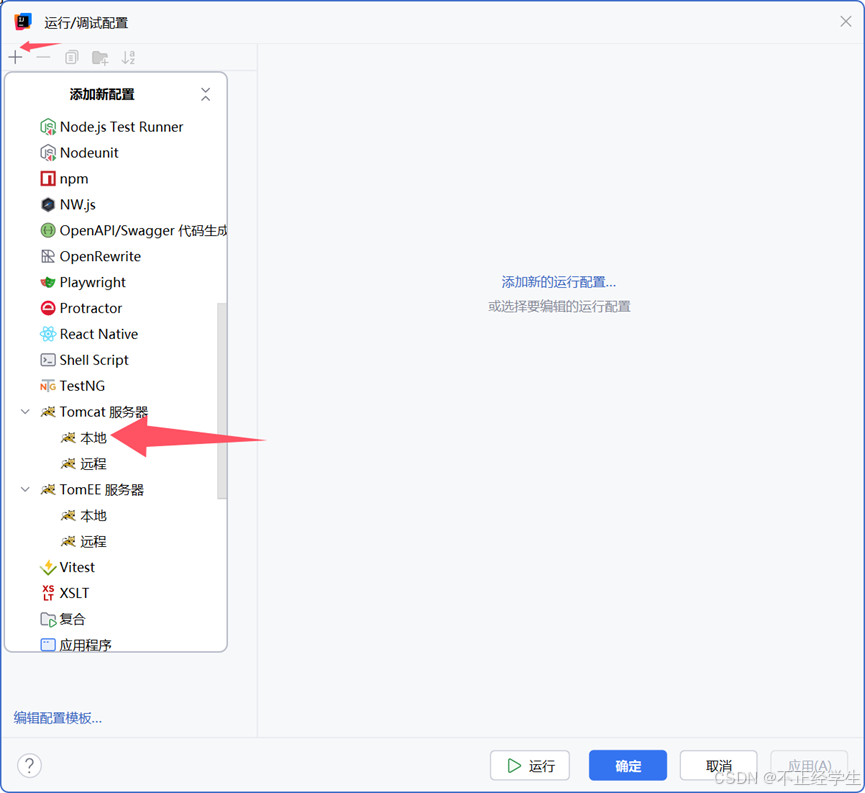Click the Nodeunit icon

48,153
